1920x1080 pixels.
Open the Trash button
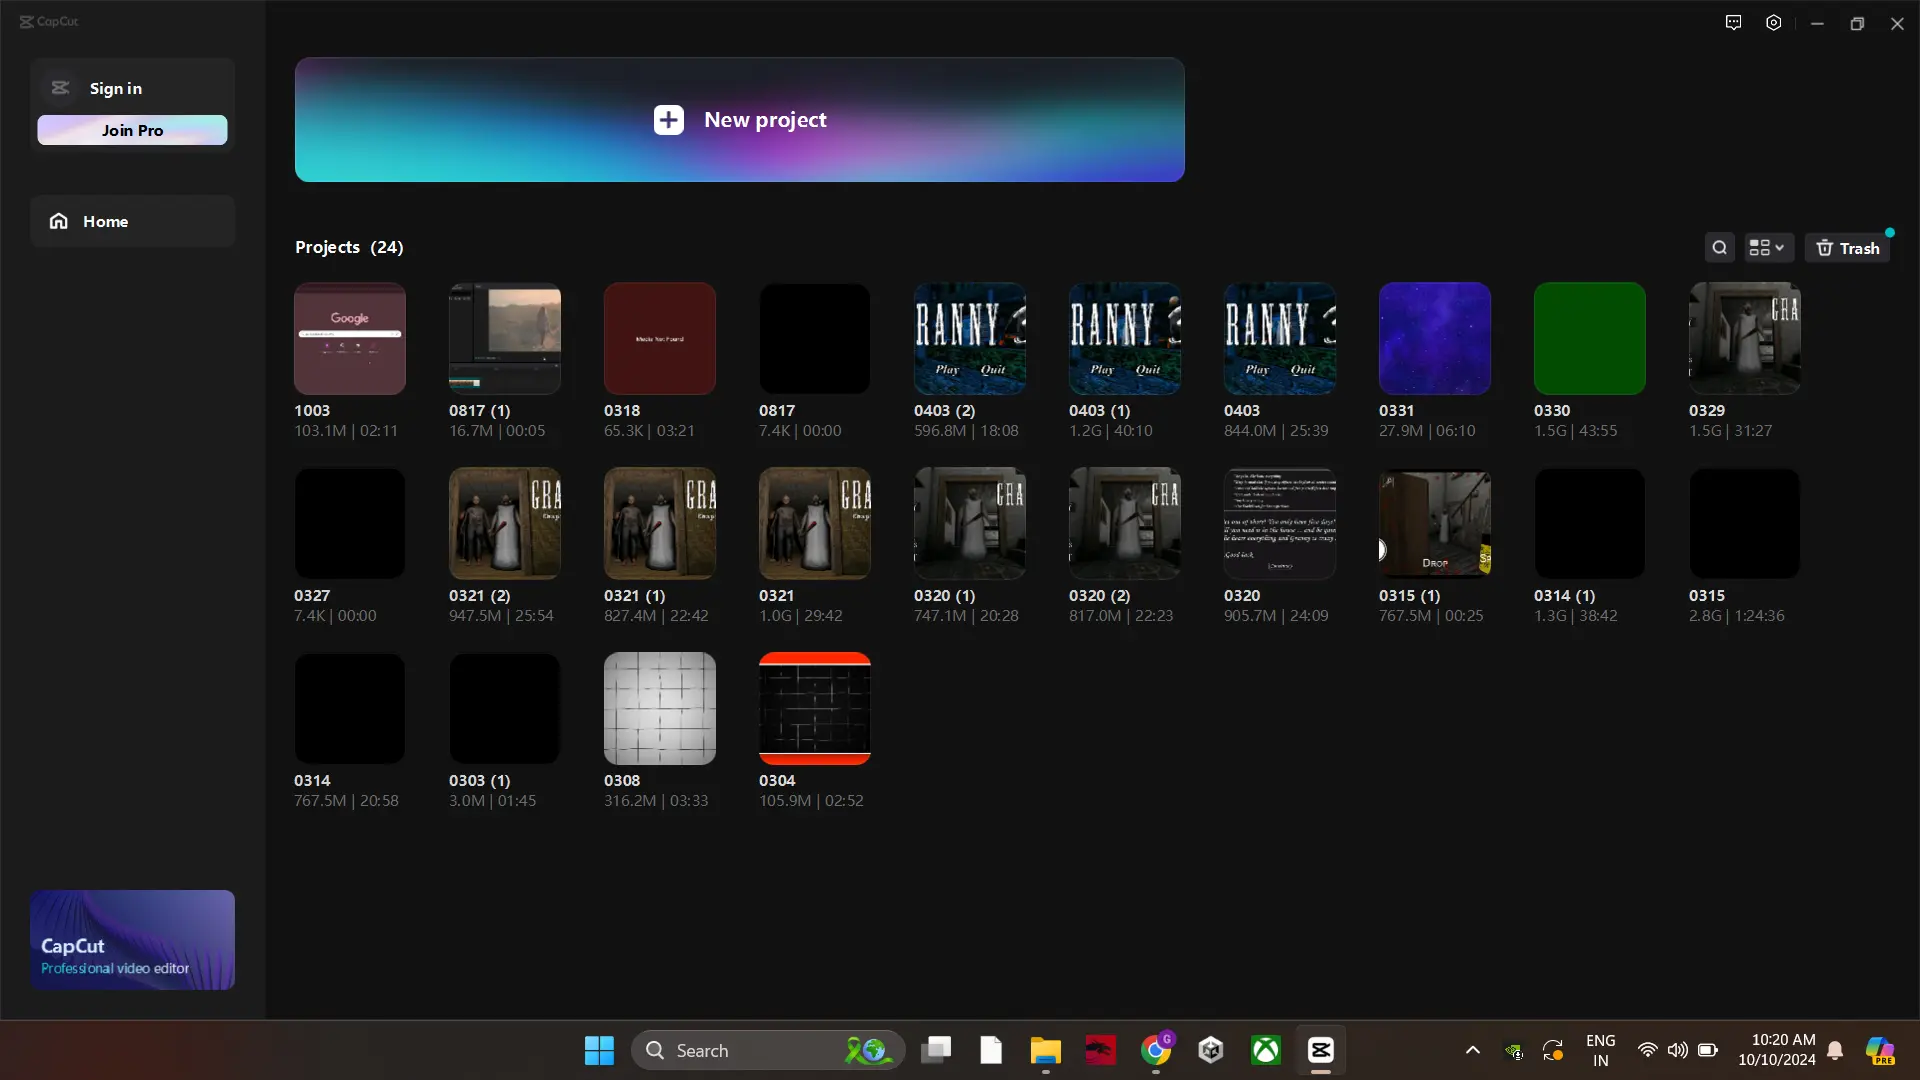(x=1848, y=248)
